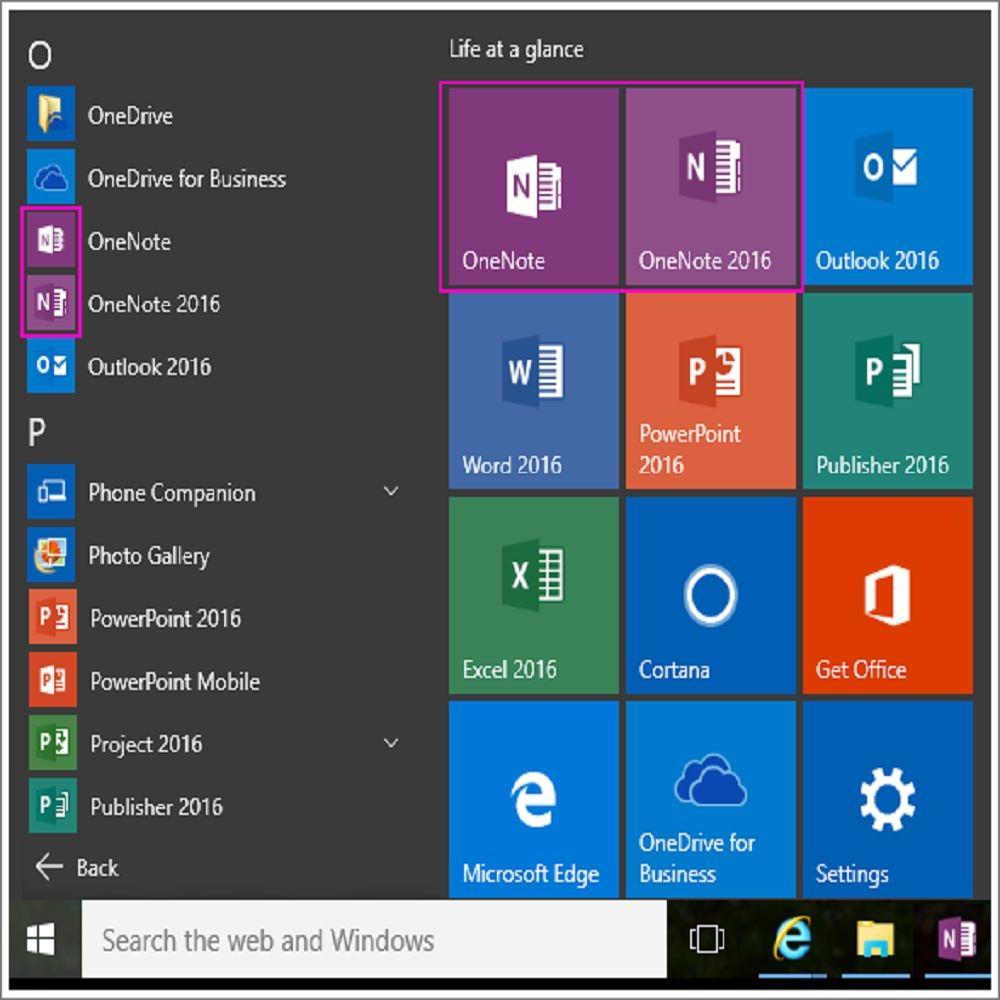Jump using the O letter header
1000x1000 pixels.
[40, 55]
